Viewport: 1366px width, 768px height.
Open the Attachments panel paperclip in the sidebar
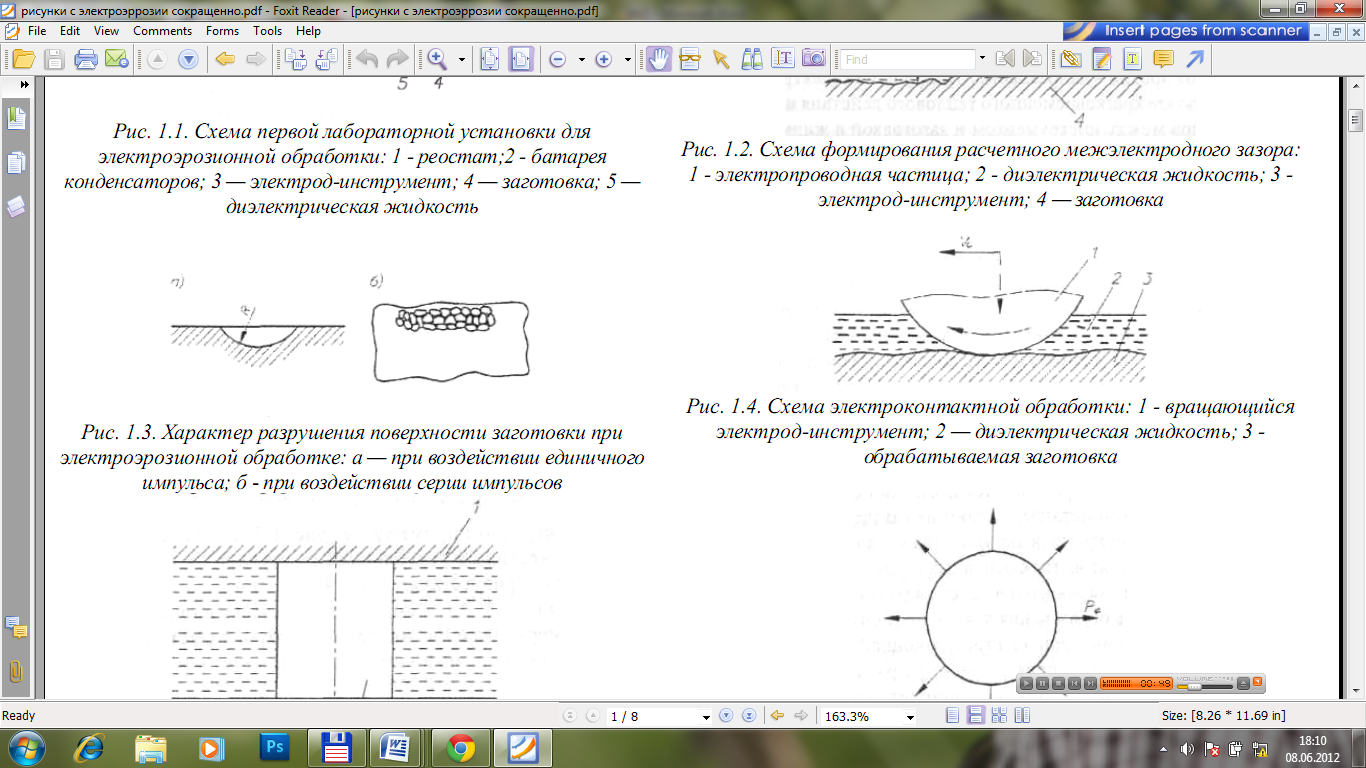pyautogui.click(x=16, y=671)
